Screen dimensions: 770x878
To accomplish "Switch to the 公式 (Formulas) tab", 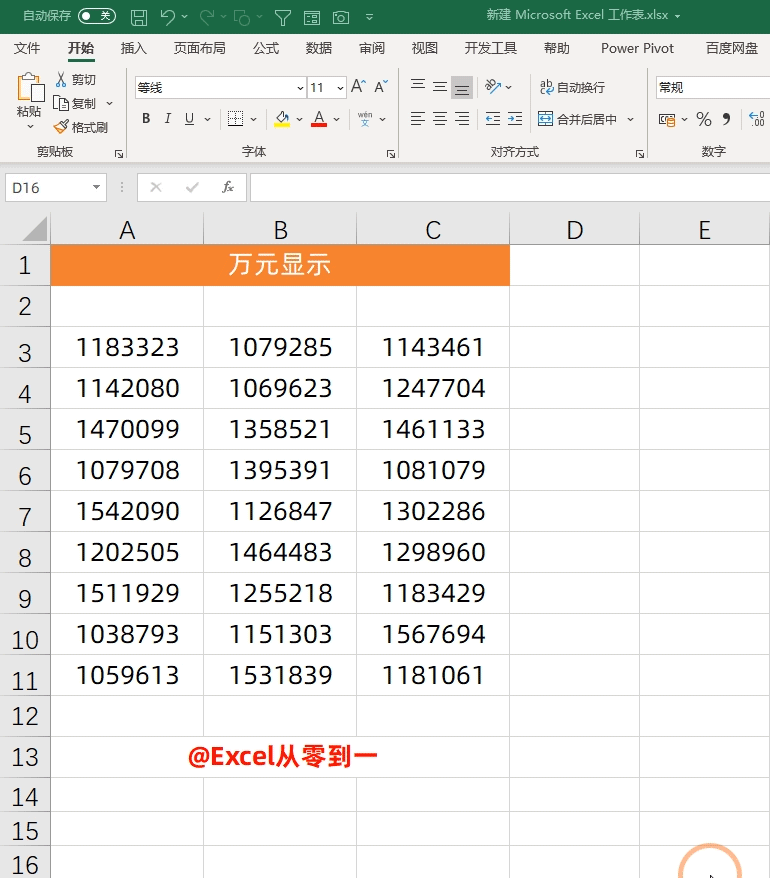I will point(266,48).
